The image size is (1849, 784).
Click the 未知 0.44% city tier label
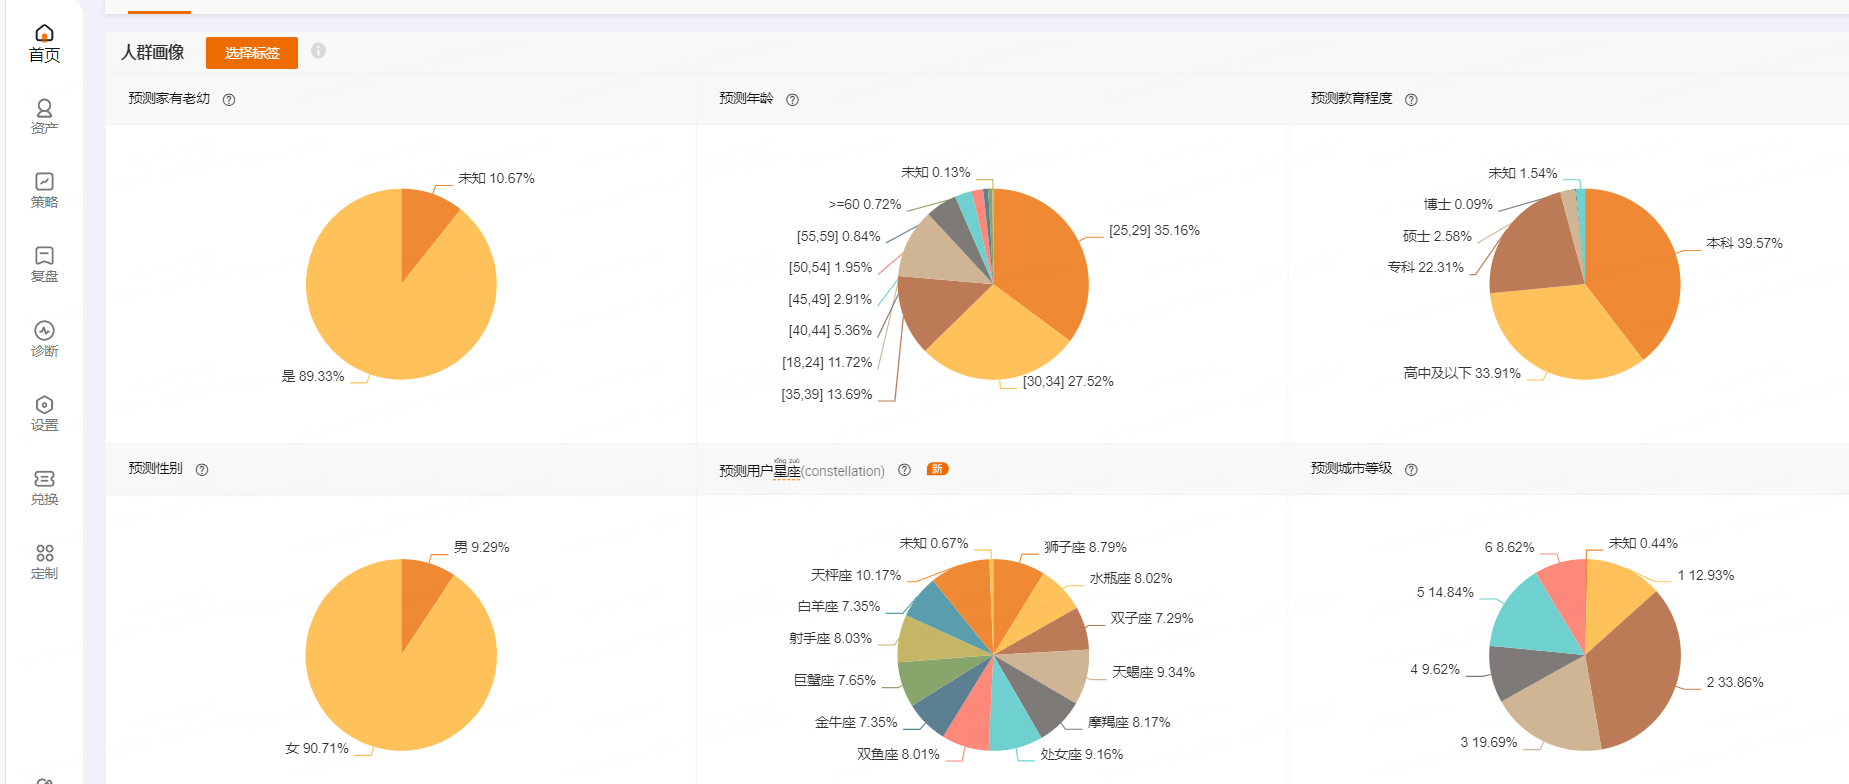pyautogui.click(x=1643, y=543)
